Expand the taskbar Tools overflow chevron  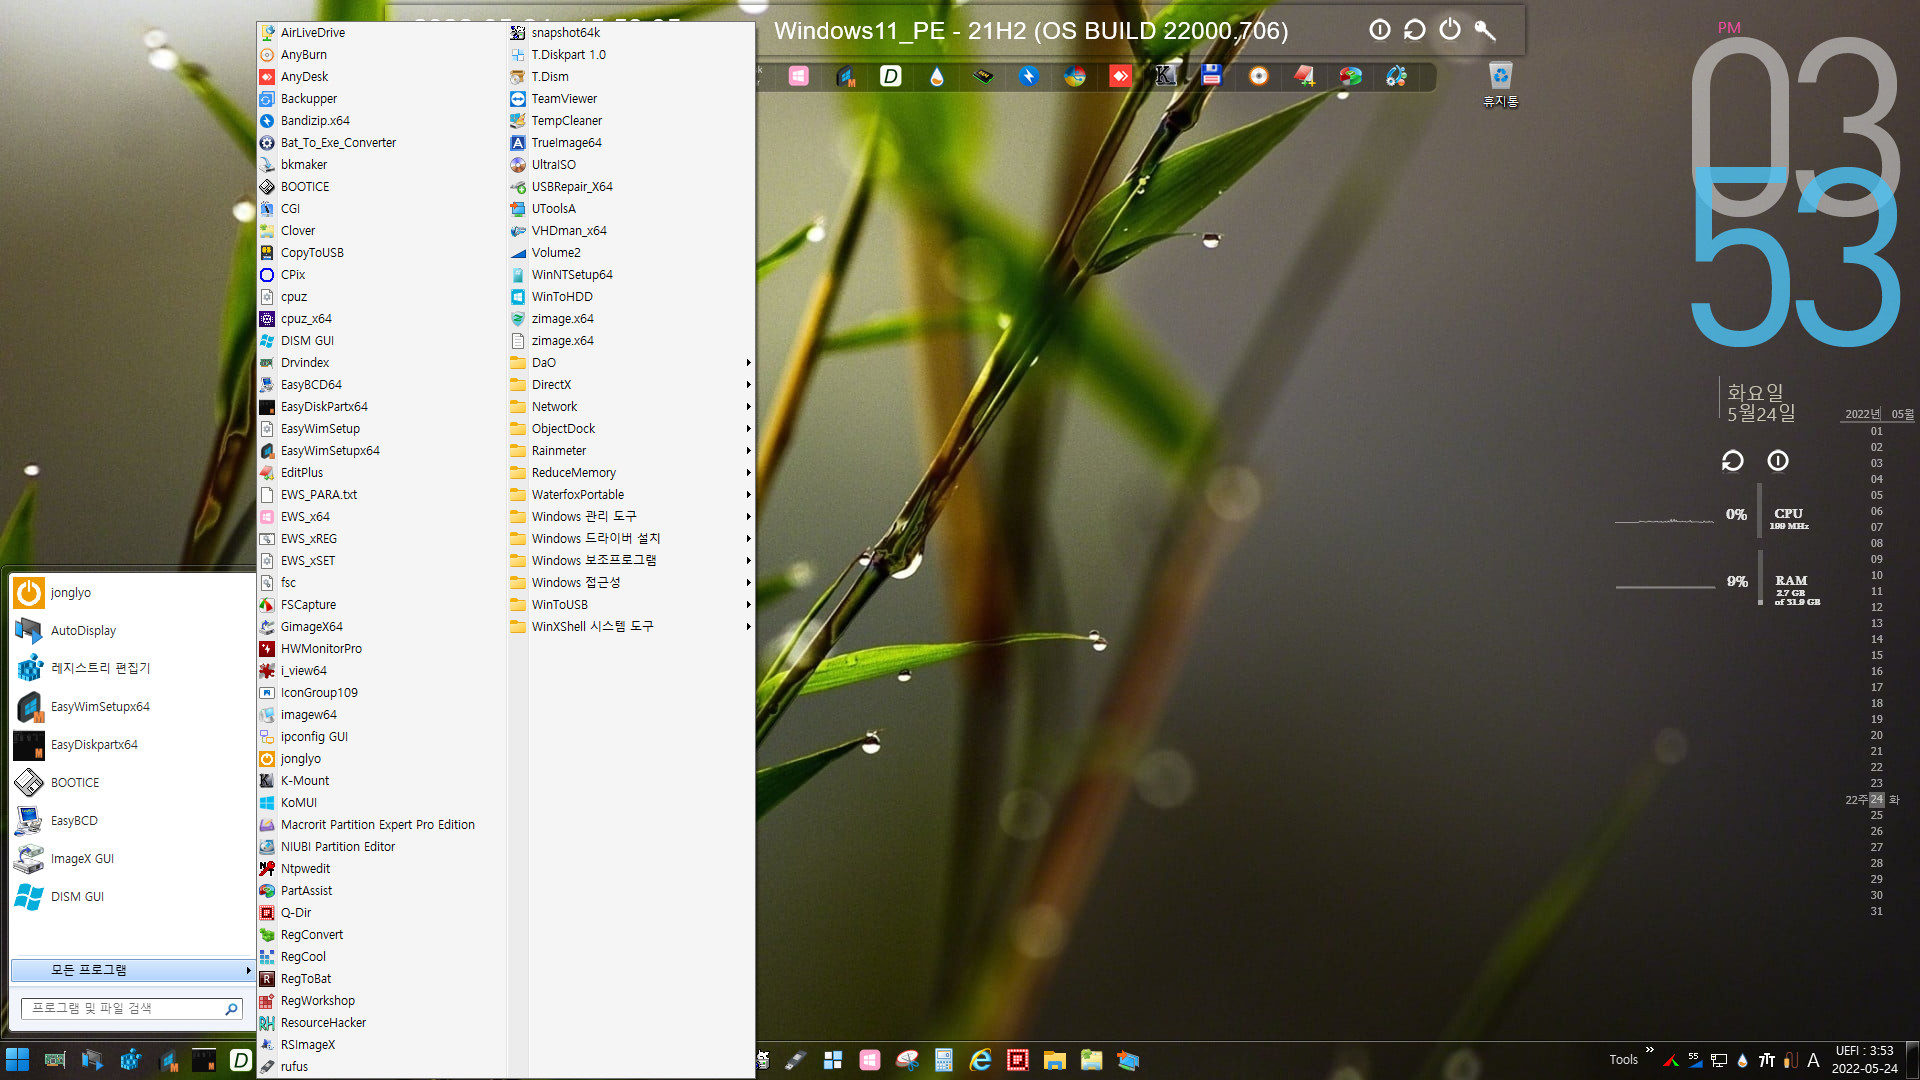click(x=1649, y=1050)
